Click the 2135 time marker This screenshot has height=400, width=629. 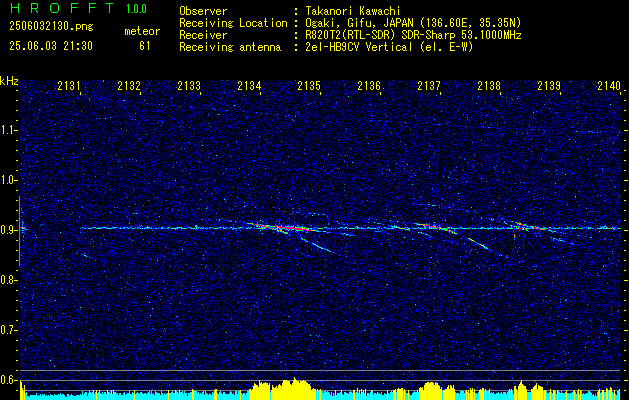click(309, 86)
